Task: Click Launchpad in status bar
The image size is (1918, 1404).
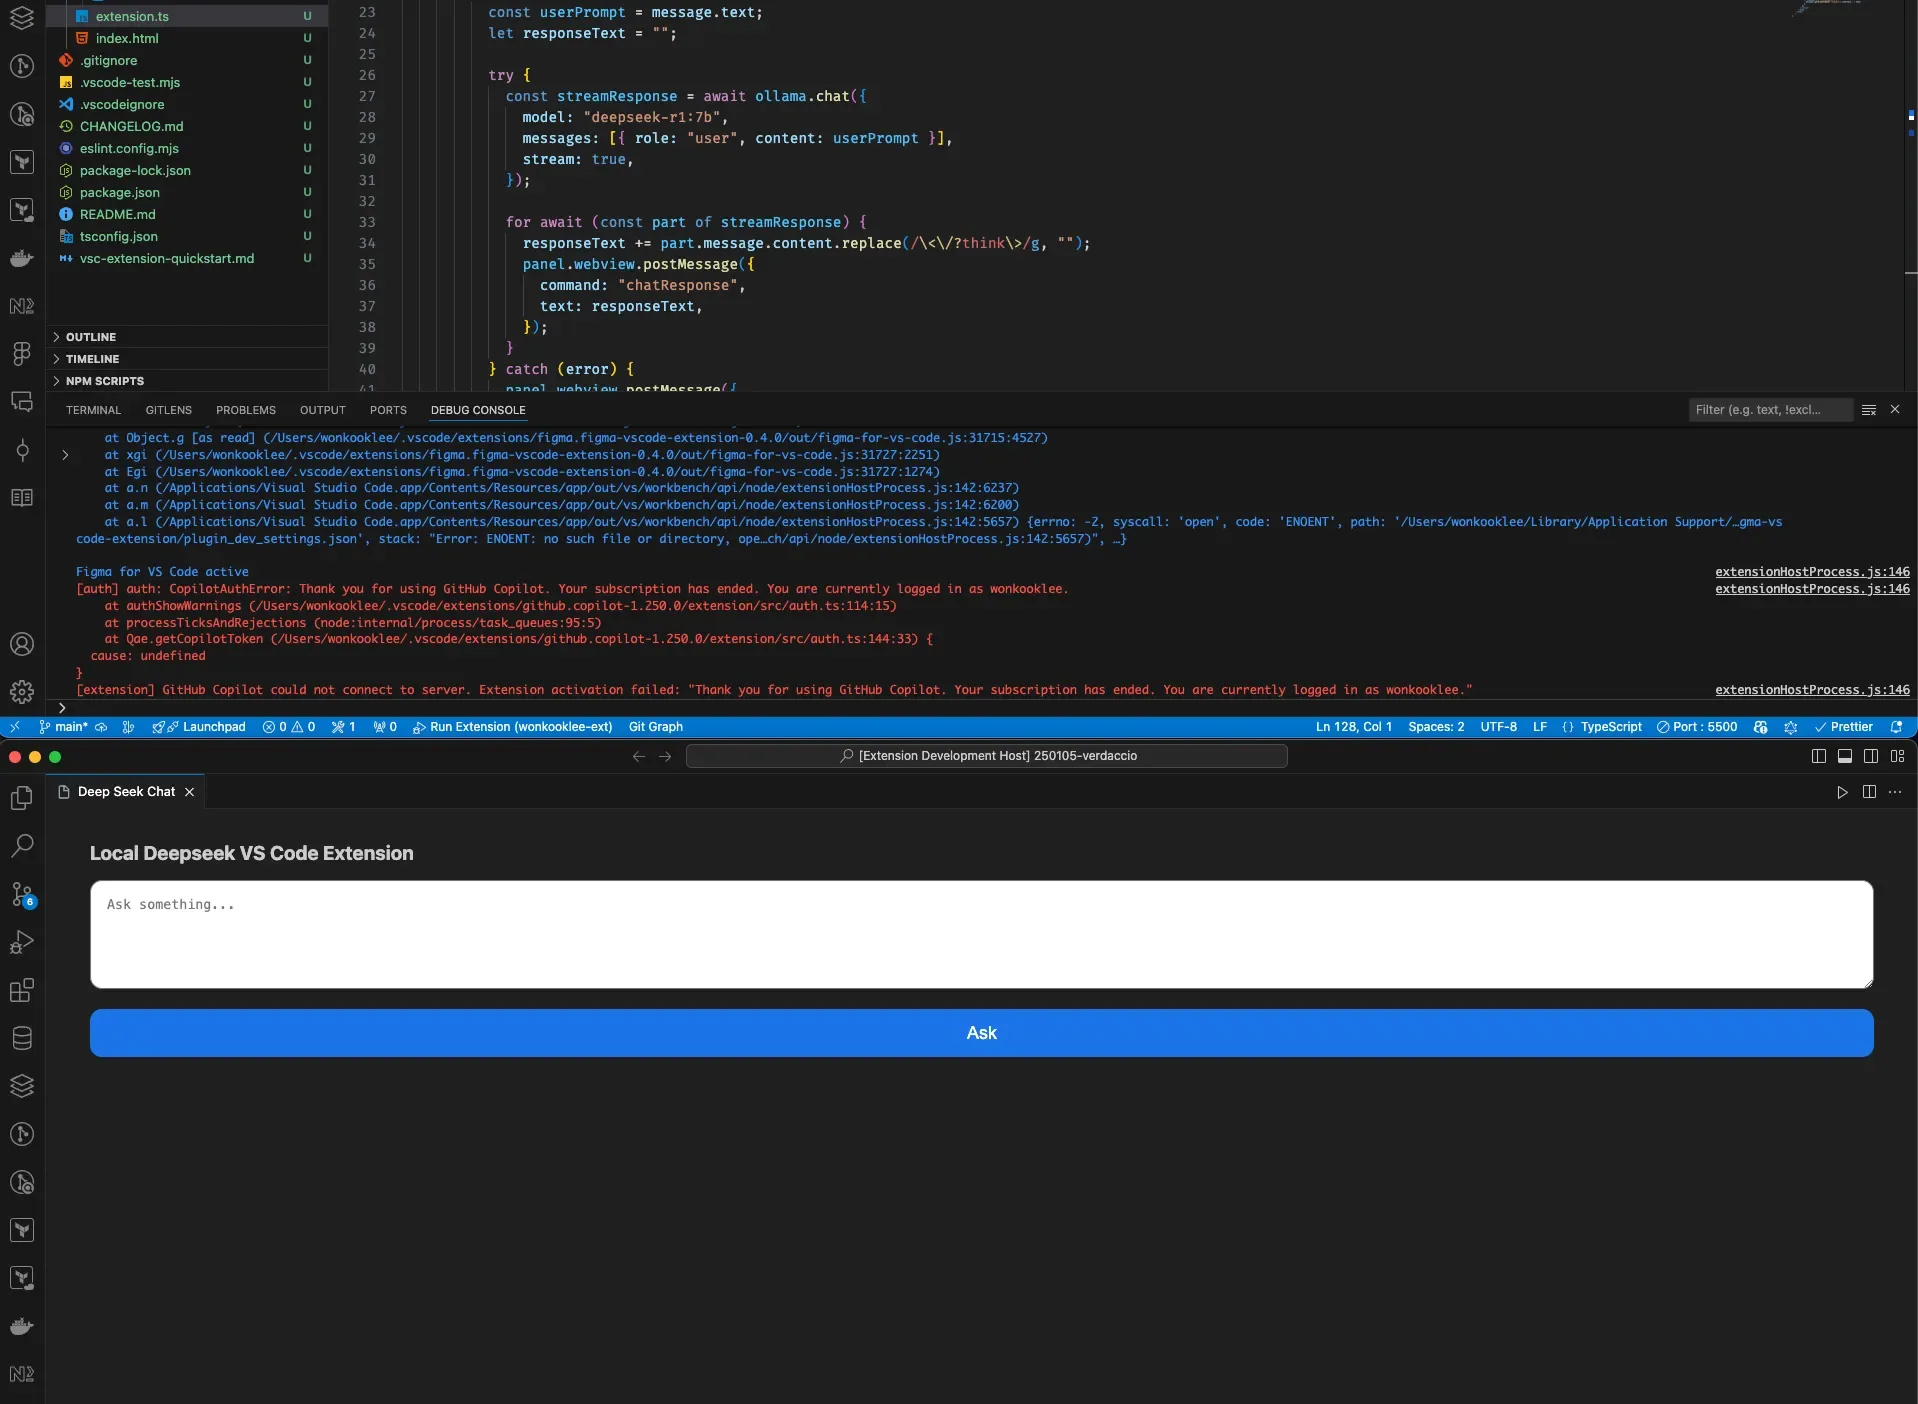Action: (x=199, y=727)
